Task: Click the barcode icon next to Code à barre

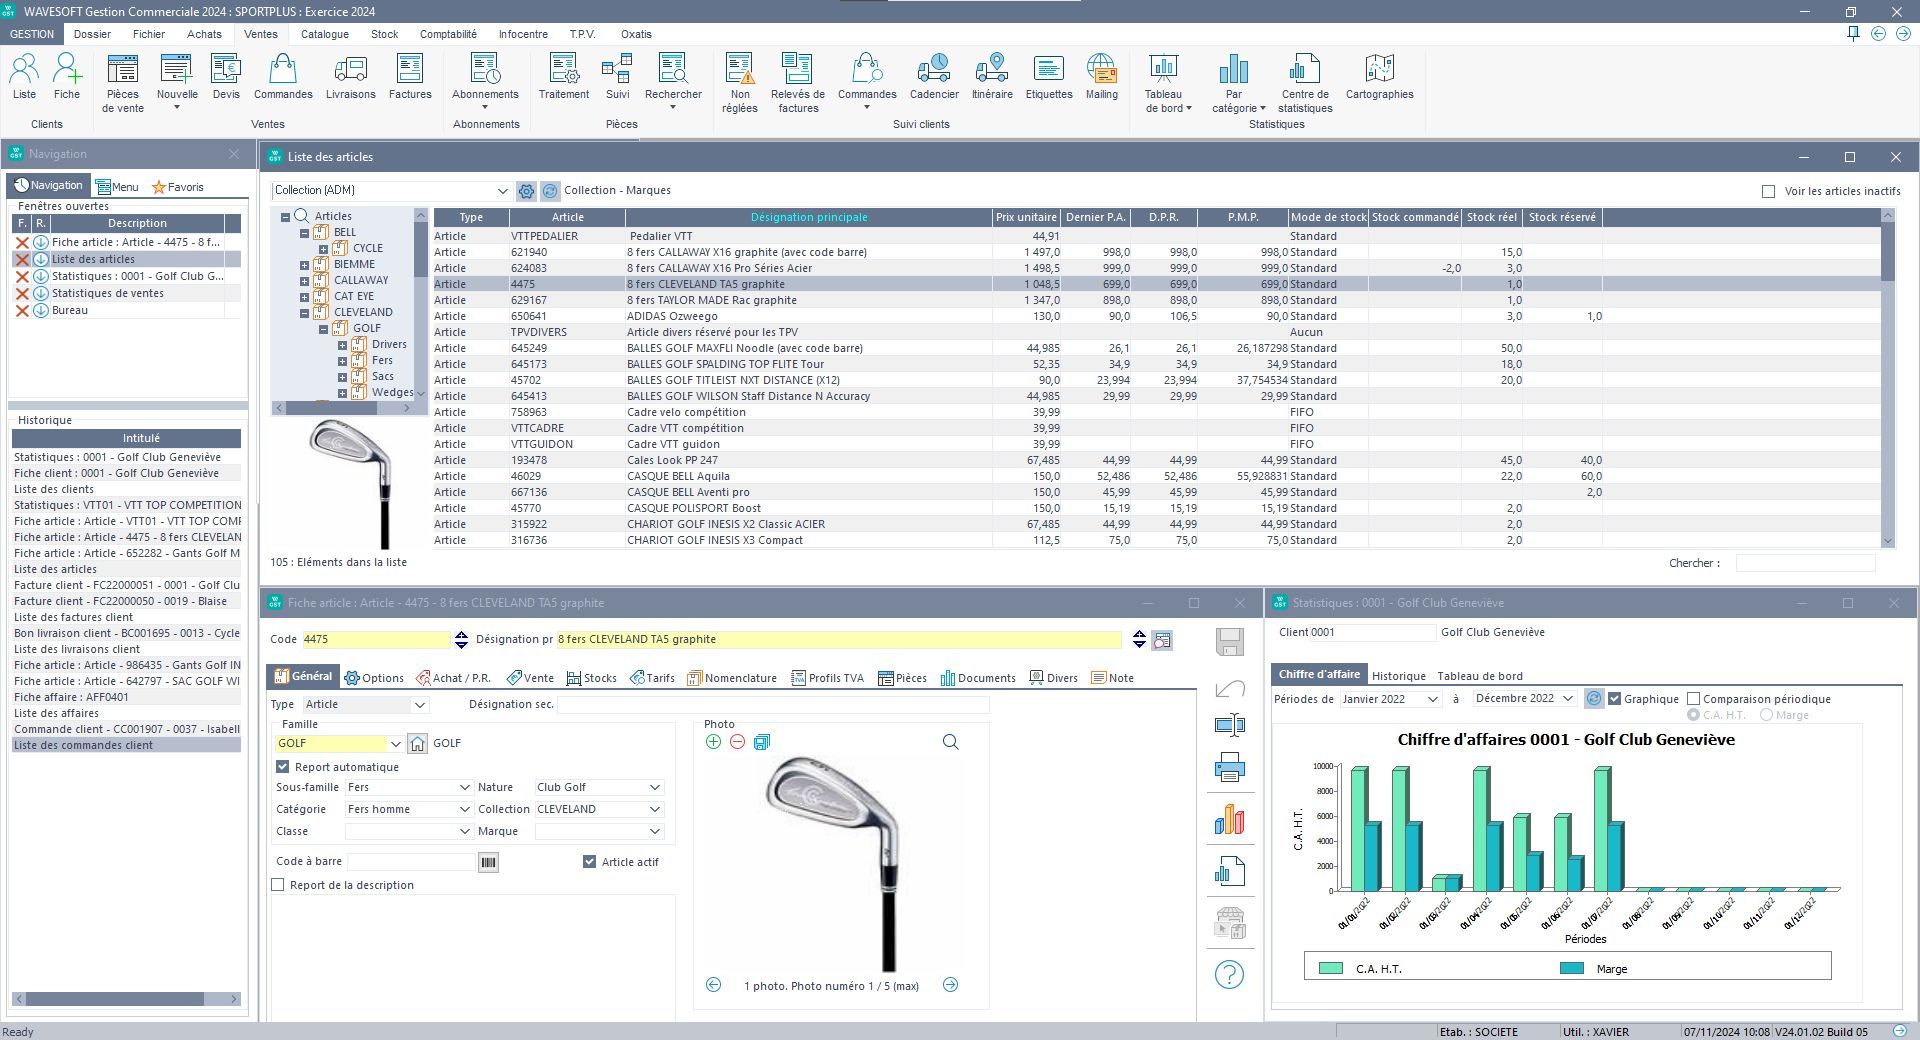Action: pos(488,862)
